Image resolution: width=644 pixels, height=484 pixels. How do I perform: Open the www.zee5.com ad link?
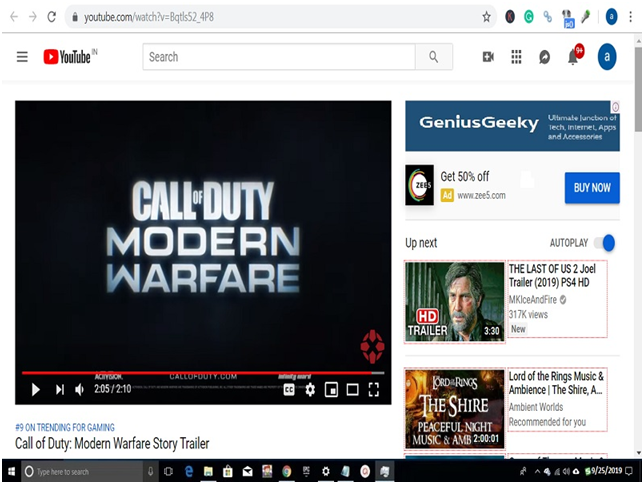point(481,195)
